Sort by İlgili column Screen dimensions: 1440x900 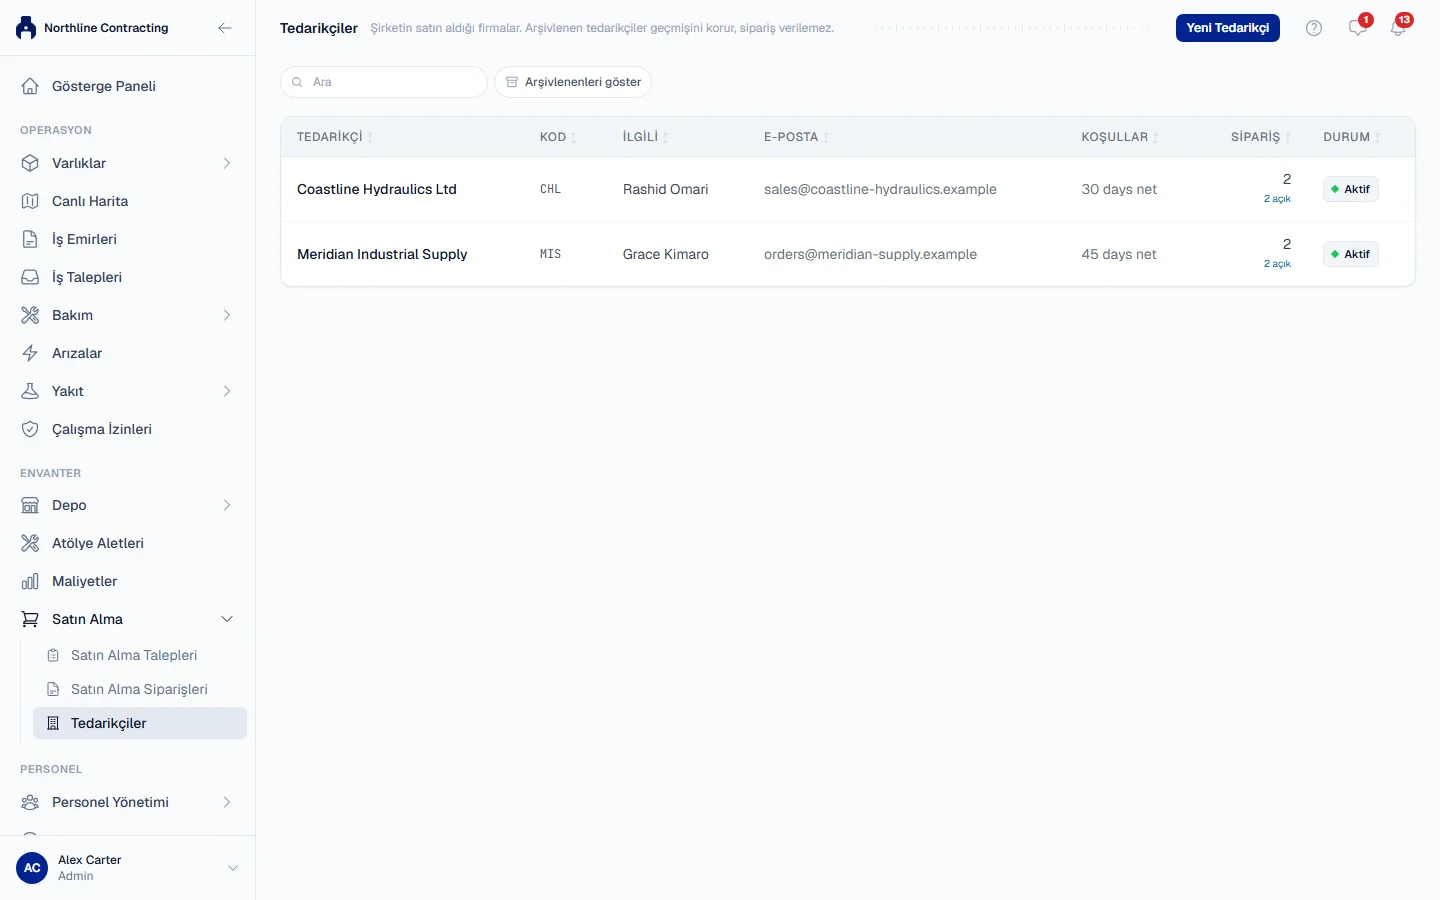coord(646,137)
